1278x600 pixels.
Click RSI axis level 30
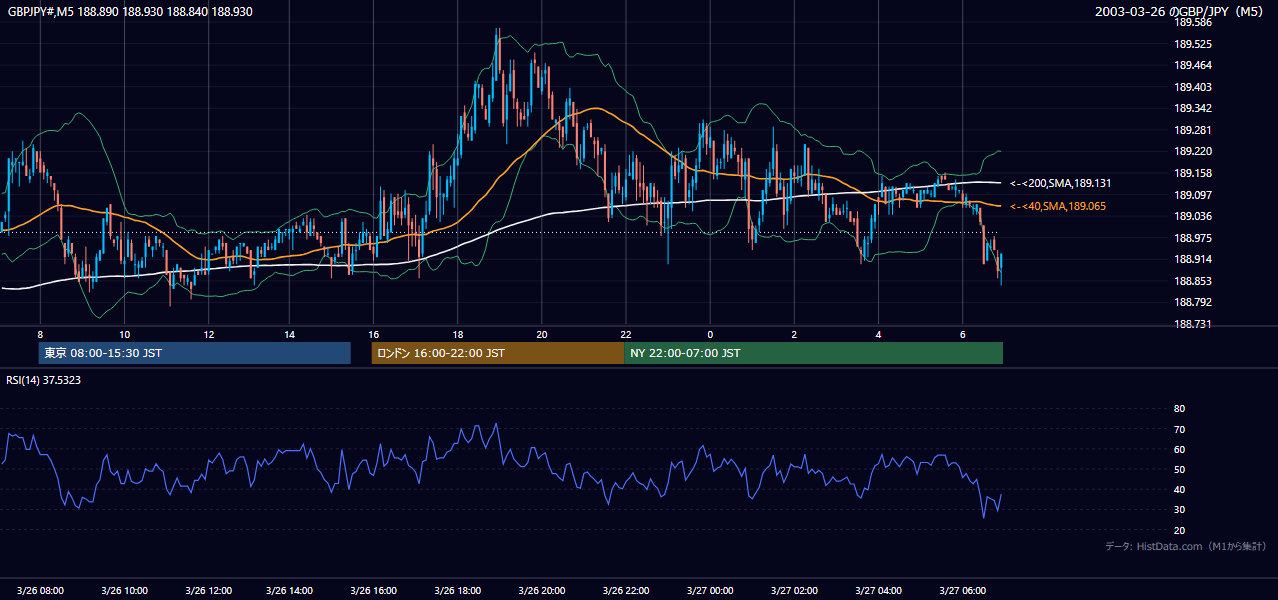(x=1179, y=510)
